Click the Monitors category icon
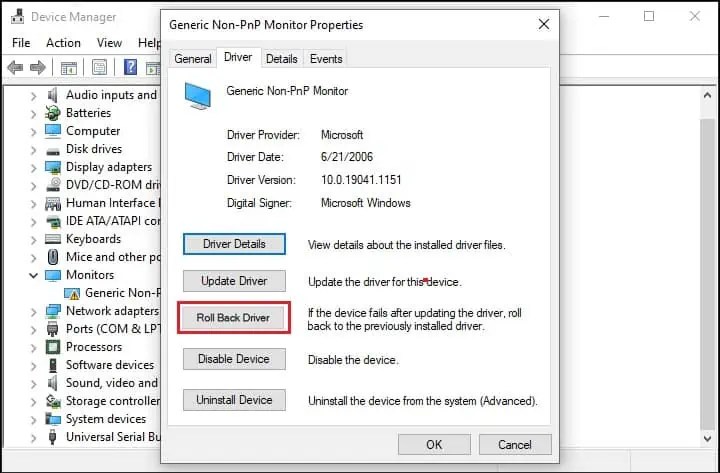 [53, 275]
